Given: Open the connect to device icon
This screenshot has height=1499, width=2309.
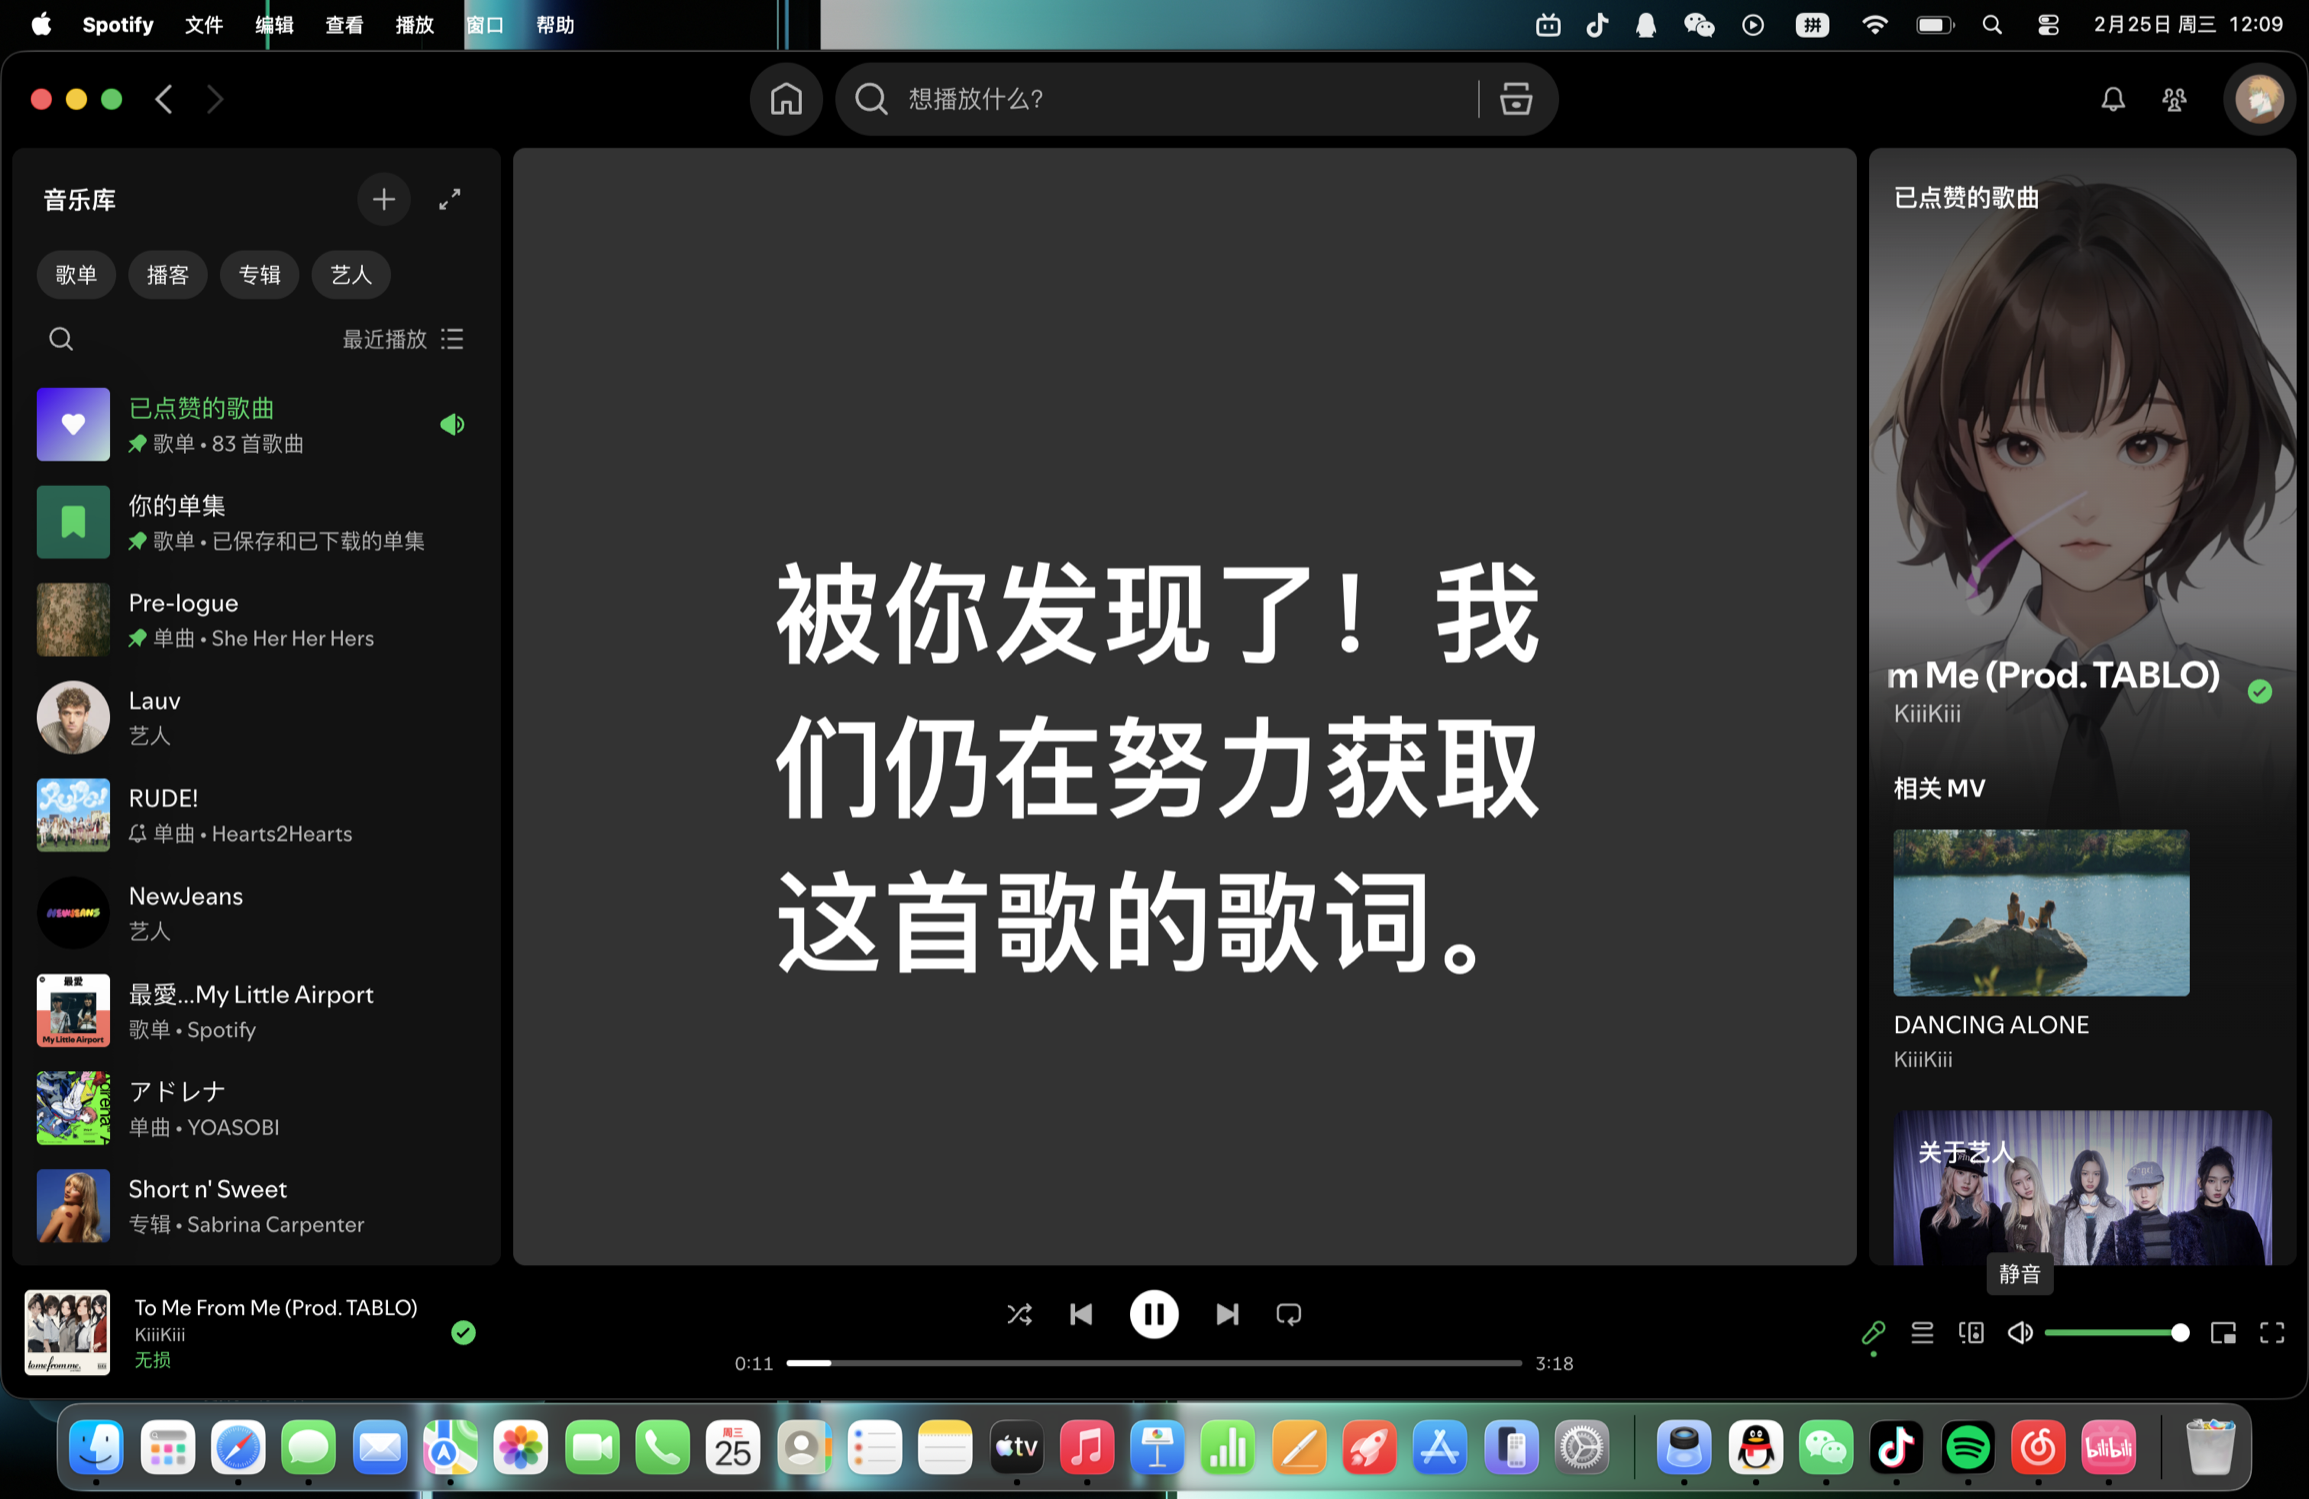Looking at the screenshot, I should [1971, 1332].
